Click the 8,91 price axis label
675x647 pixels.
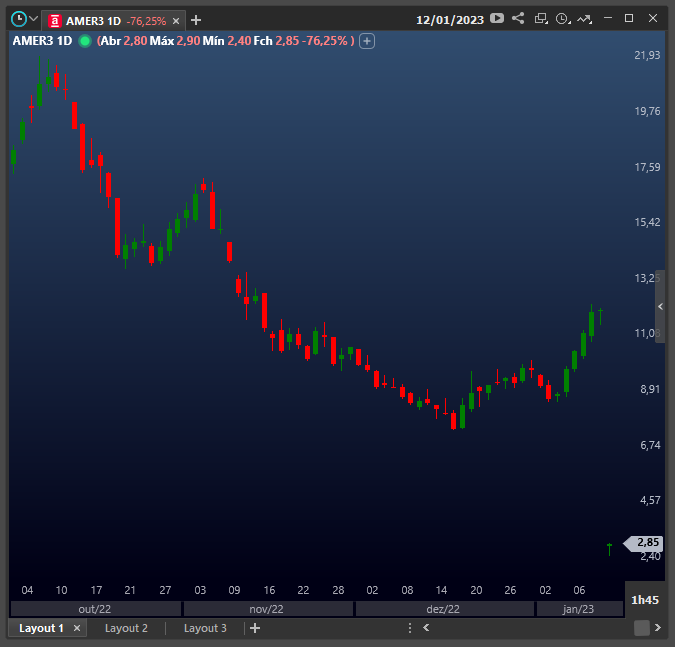click(650, 389)
